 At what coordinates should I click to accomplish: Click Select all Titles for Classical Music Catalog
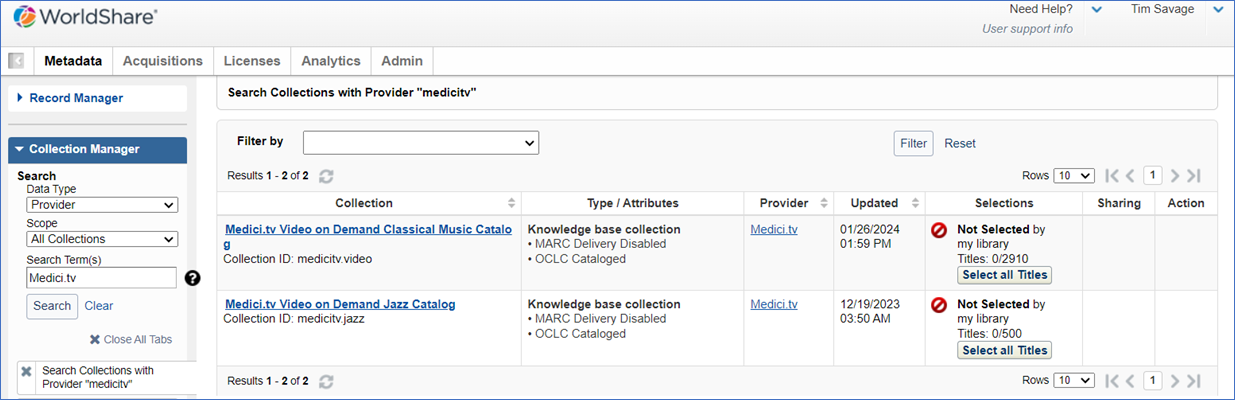pos(1004,275)
